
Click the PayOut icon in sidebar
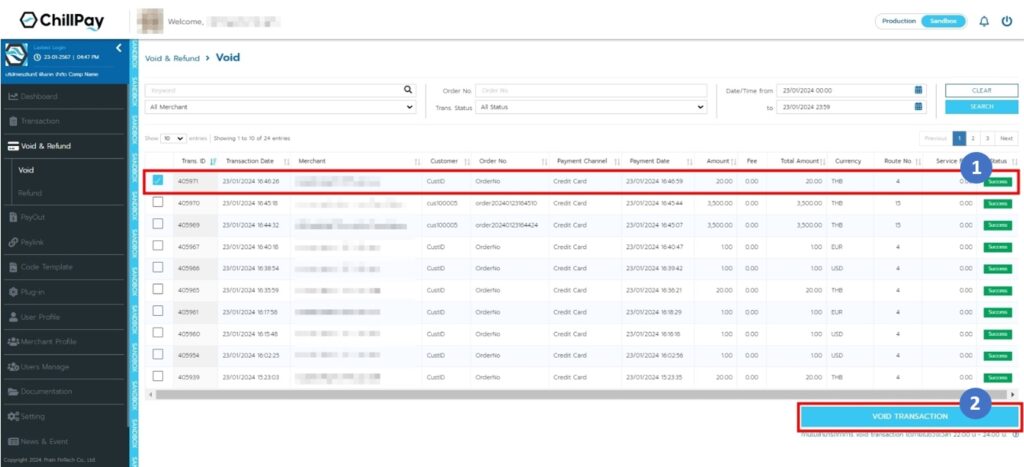pyautogui.click(x=13, y=217)
